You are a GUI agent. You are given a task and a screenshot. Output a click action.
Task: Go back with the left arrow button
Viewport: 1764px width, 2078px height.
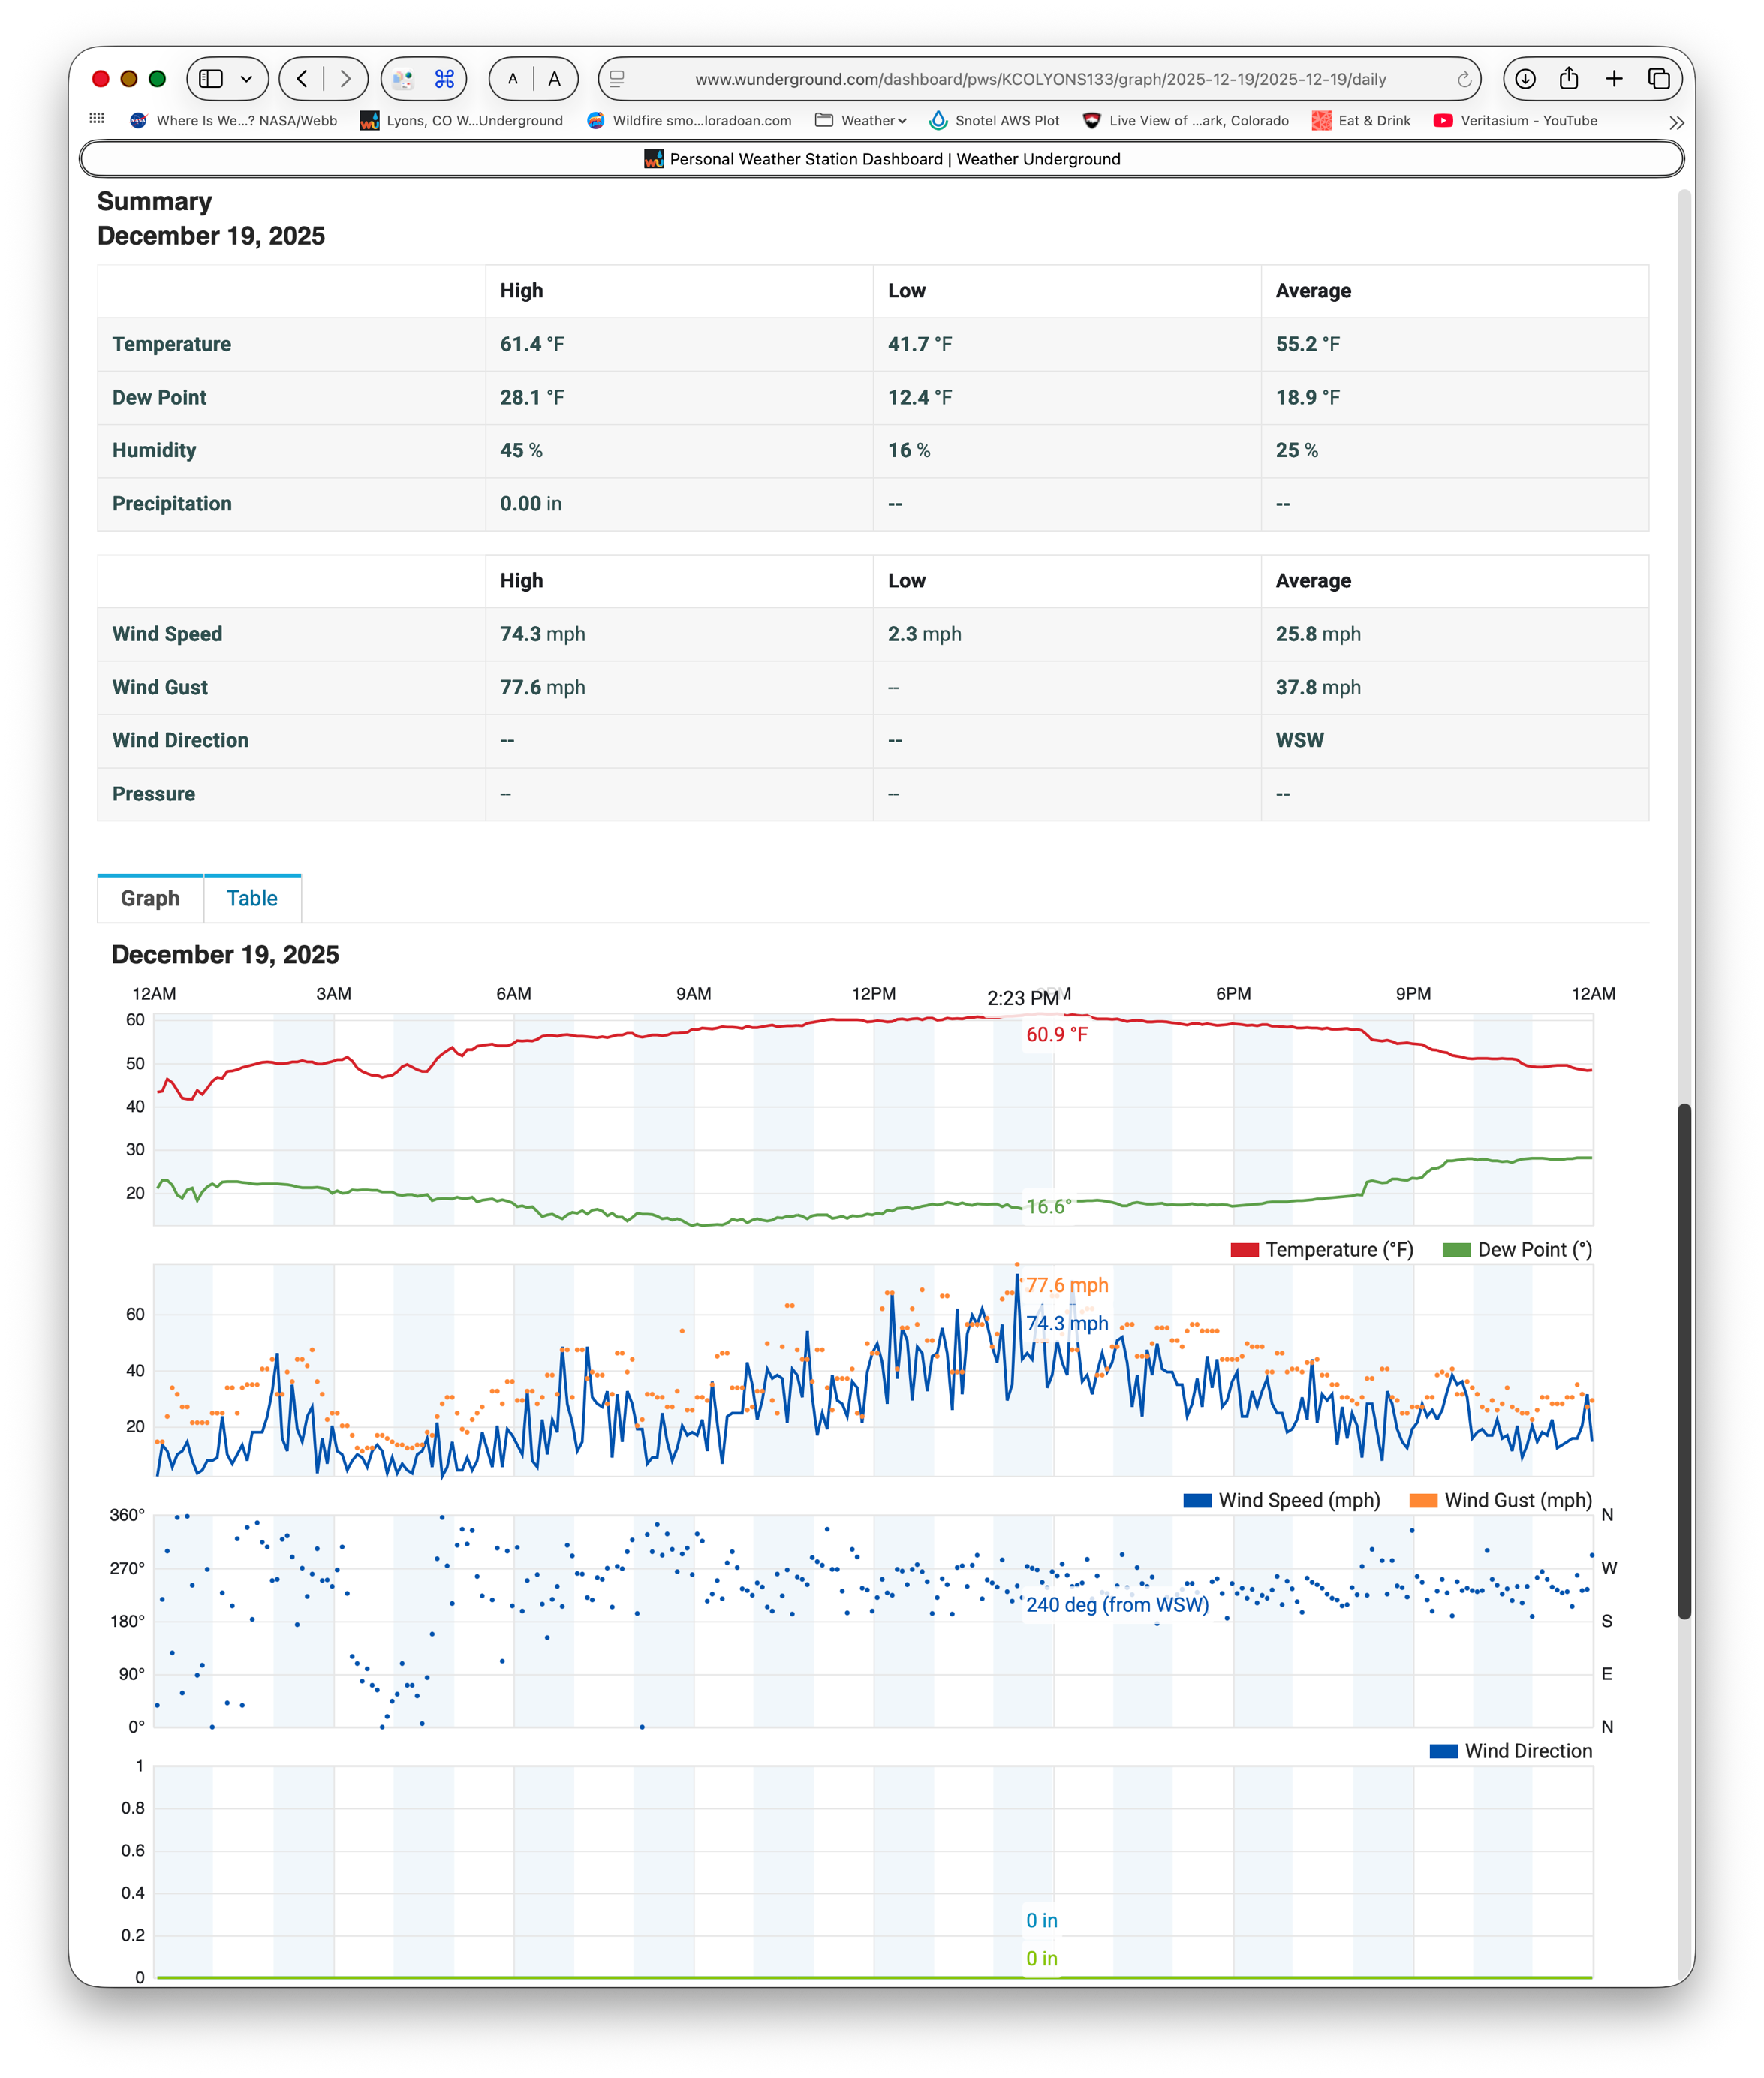click(302, 79)
